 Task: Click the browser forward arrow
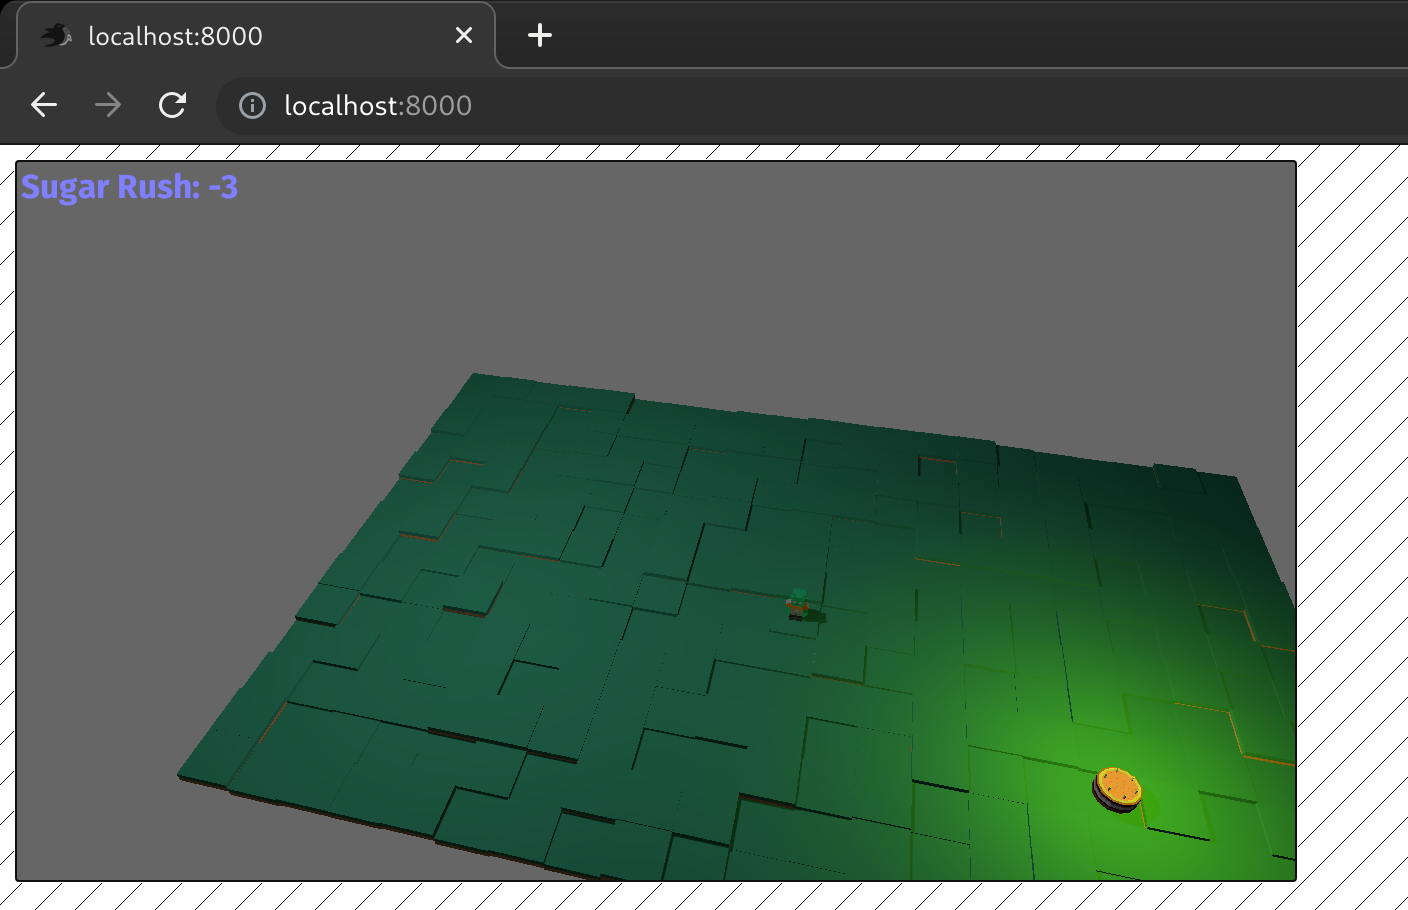point(108,105)
